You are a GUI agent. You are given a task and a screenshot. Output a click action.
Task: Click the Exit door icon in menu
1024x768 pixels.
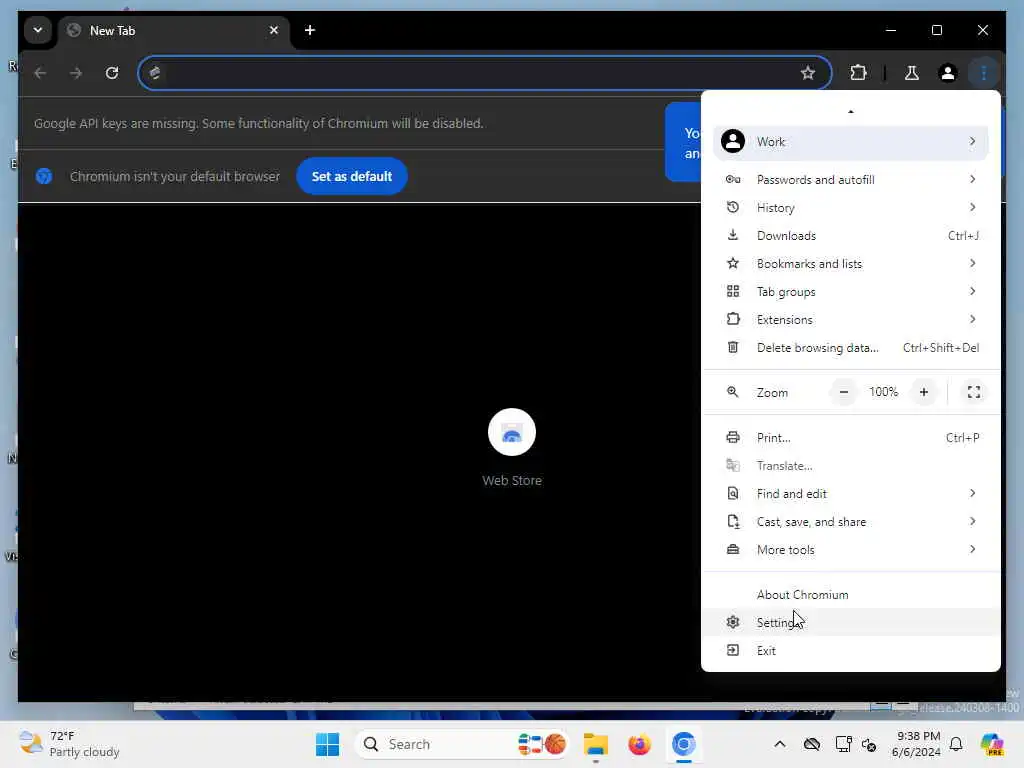[x=733, y=650]
